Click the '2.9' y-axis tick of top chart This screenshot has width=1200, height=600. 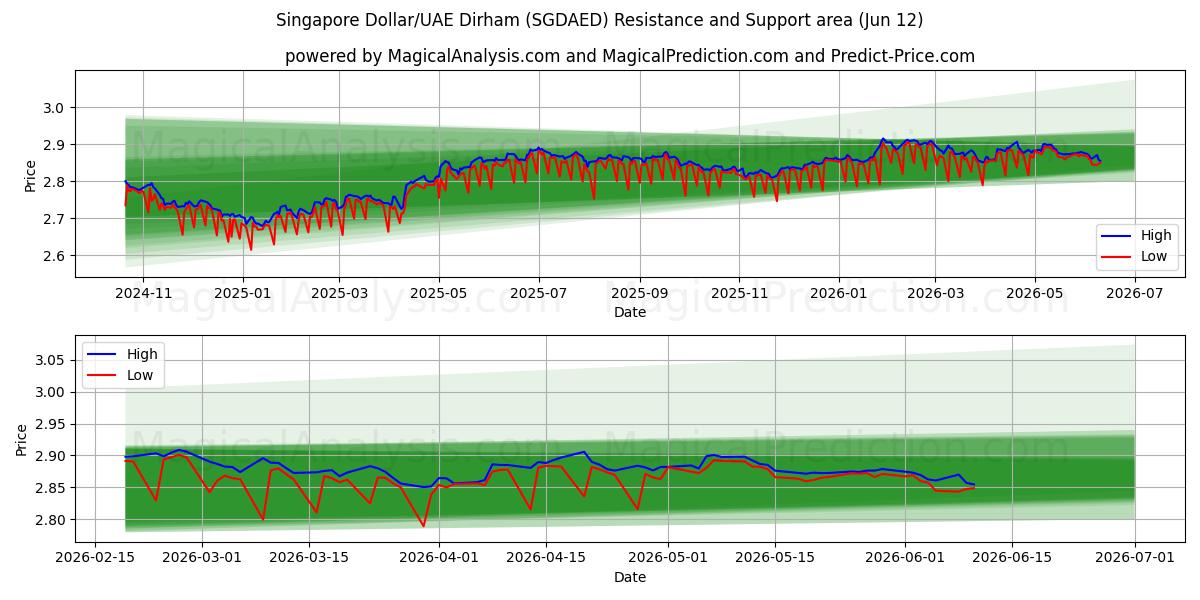tap(56, 145)
